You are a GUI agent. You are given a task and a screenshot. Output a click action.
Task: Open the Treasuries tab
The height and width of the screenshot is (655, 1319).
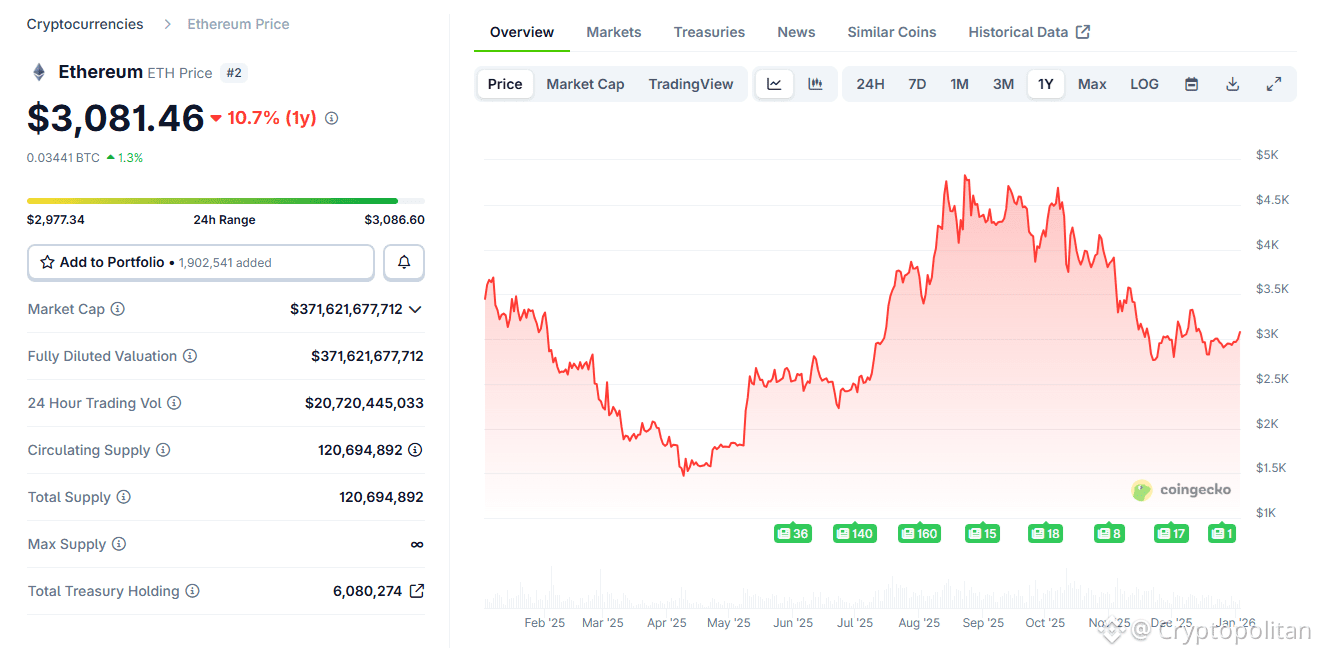709,31
